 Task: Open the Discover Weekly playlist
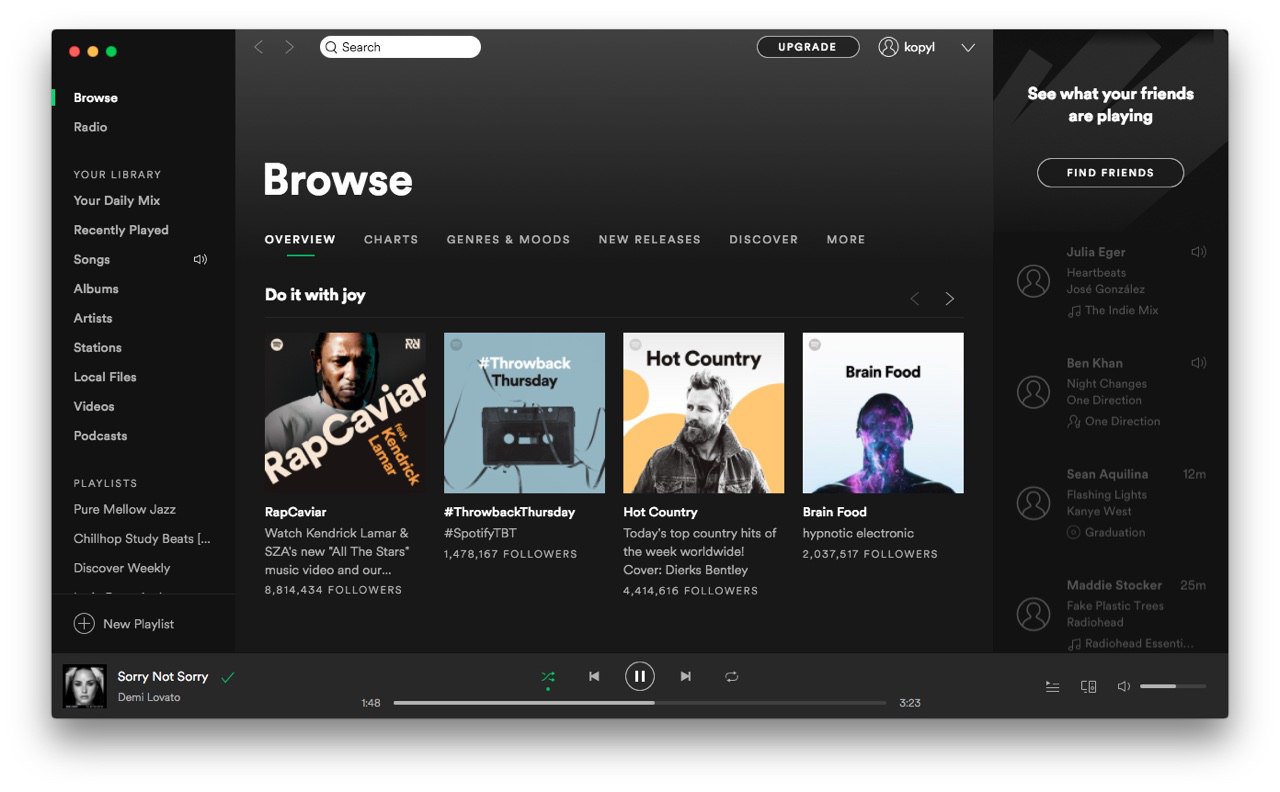point(122,568)
